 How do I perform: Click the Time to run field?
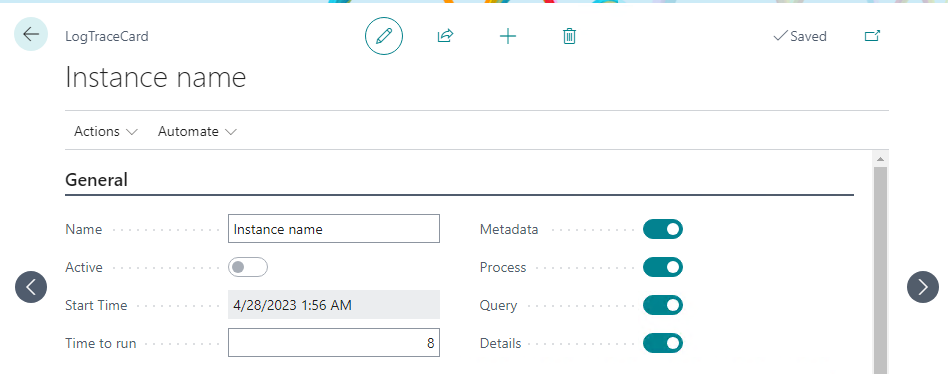point(334,343)
